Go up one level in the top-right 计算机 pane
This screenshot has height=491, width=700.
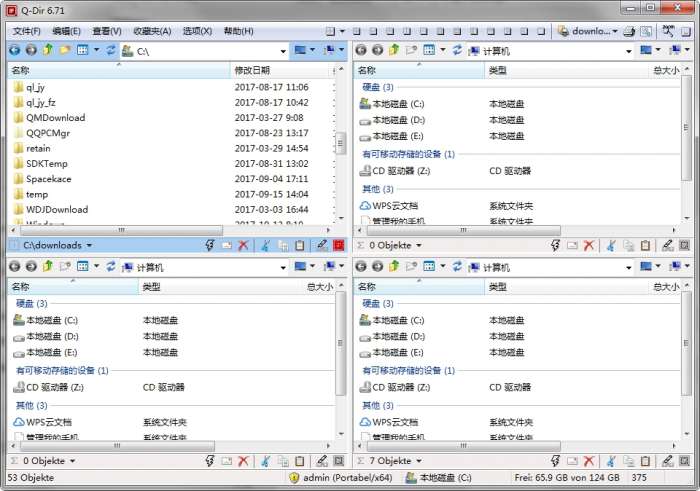click(x=394, y=50)
